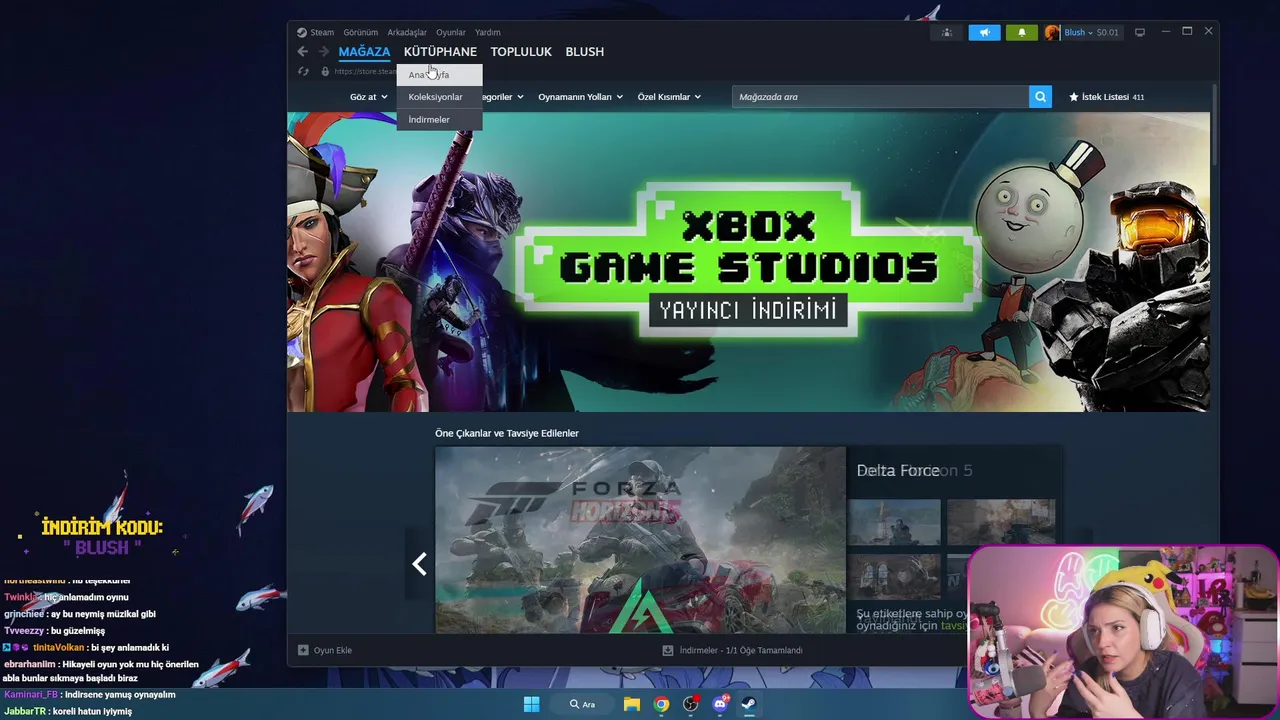The height and width of the screenshot is (720, 1280).
Task: Open Discord from the taskbar
Action: tap(719, 704)
